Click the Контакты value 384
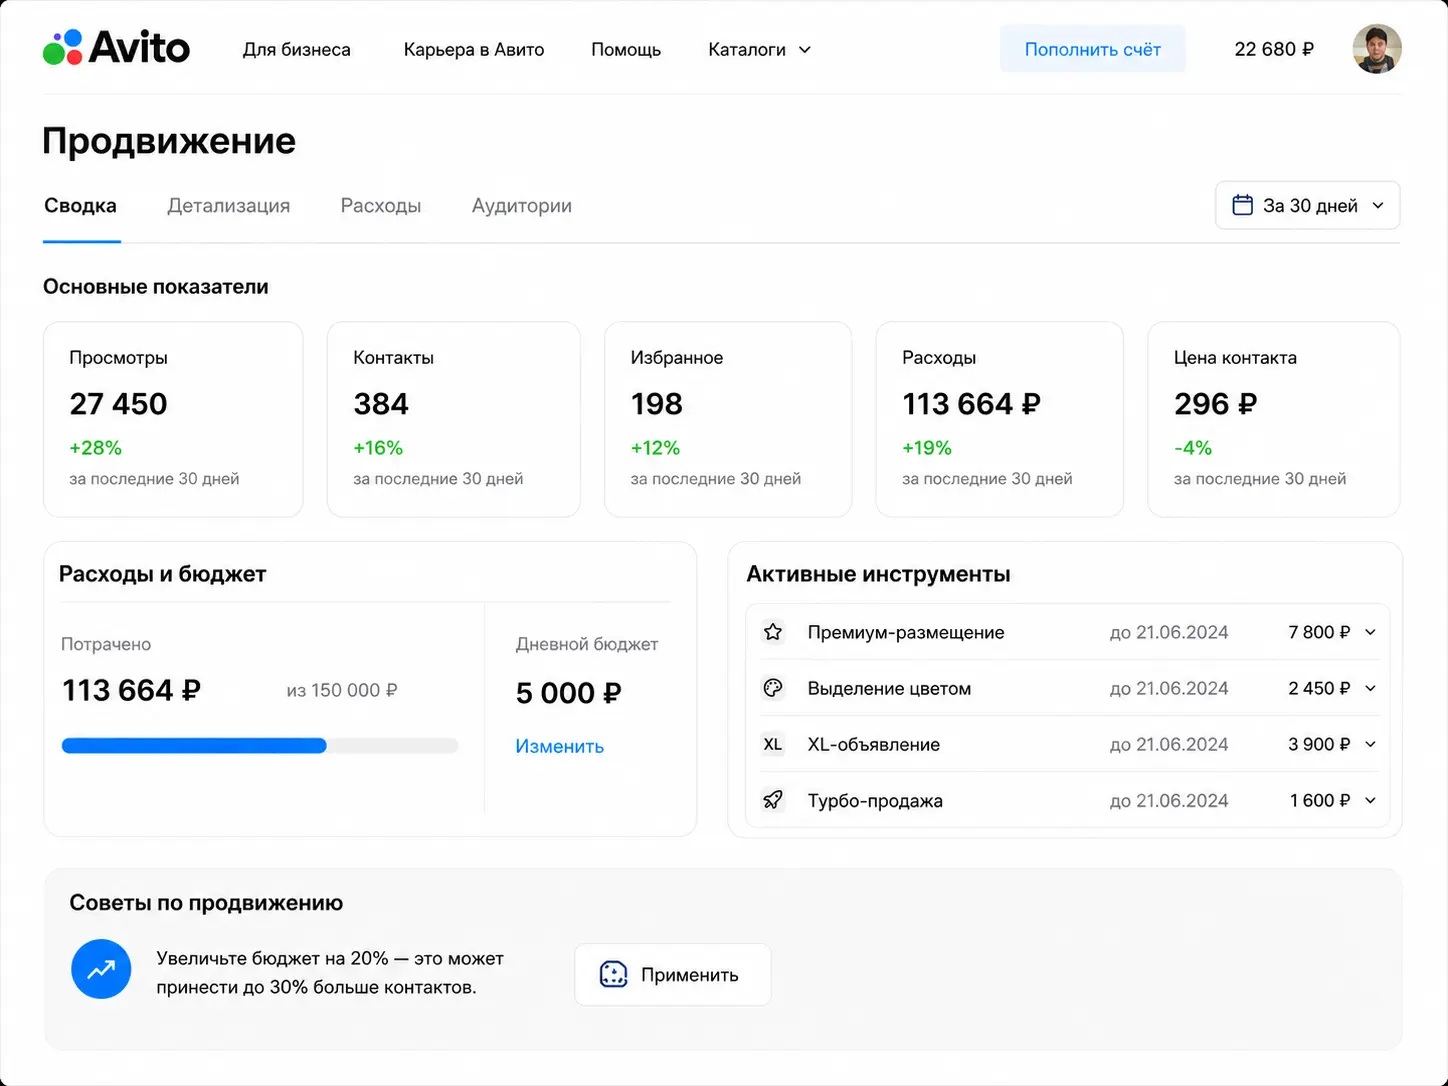The image size is (1448, 1086). click(x=381, y=403)
